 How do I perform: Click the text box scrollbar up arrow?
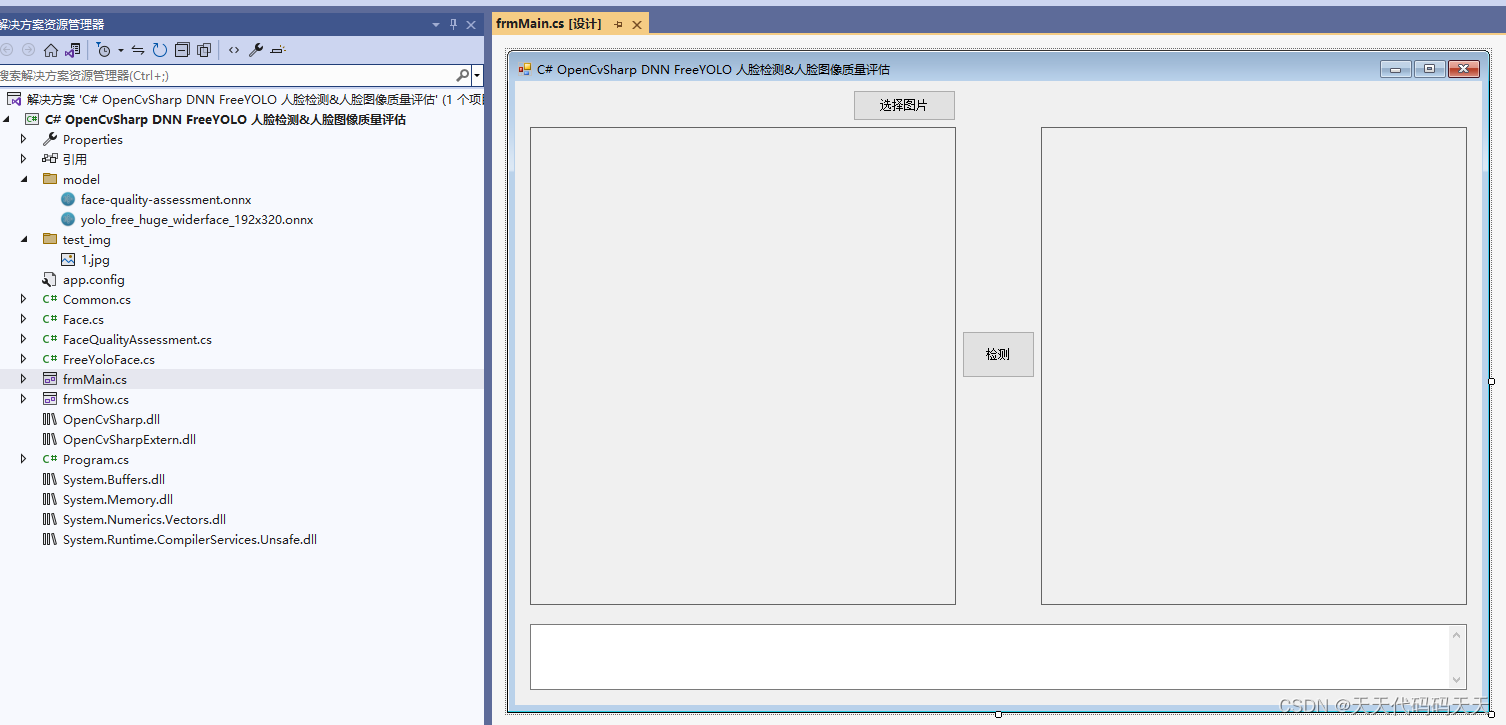pos(1458,634)
